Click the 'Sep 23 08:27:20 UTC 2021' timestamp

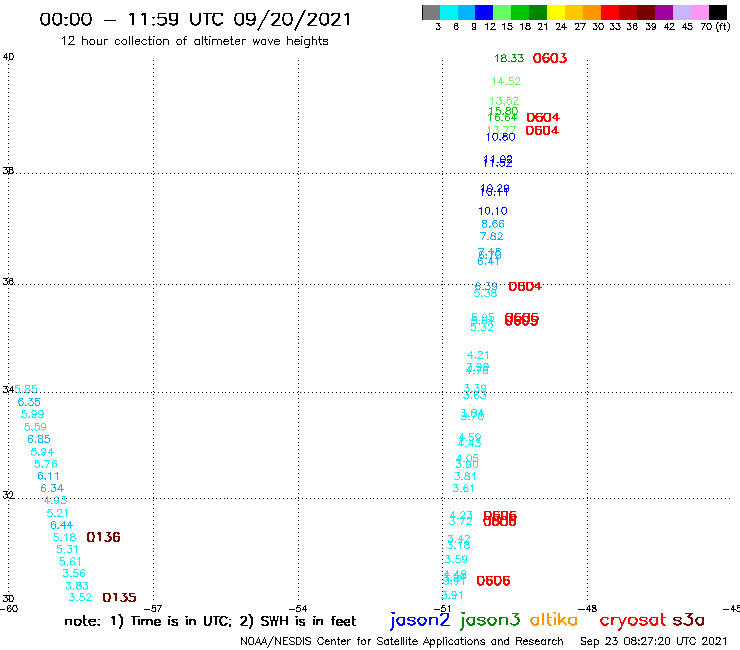tap(654, 641)
